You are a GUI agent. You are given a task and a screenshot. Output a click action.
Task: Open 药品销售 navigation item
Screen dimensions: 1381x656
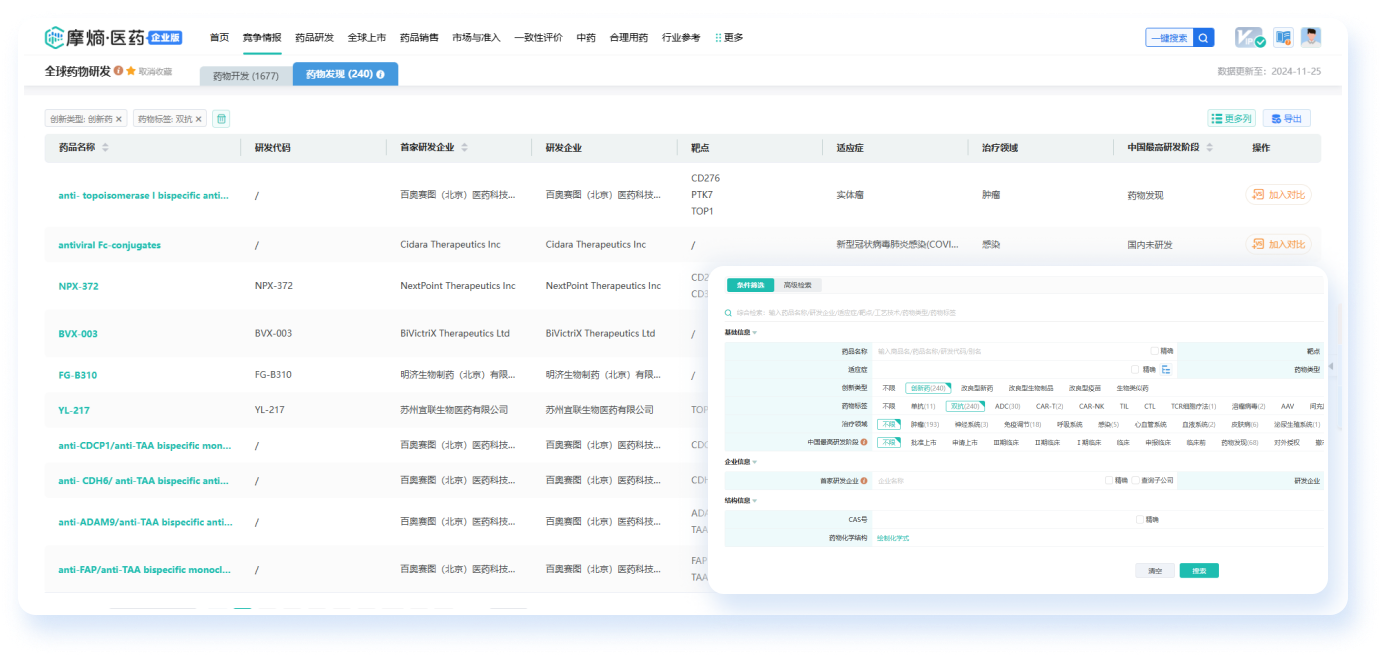coord(419,38)
